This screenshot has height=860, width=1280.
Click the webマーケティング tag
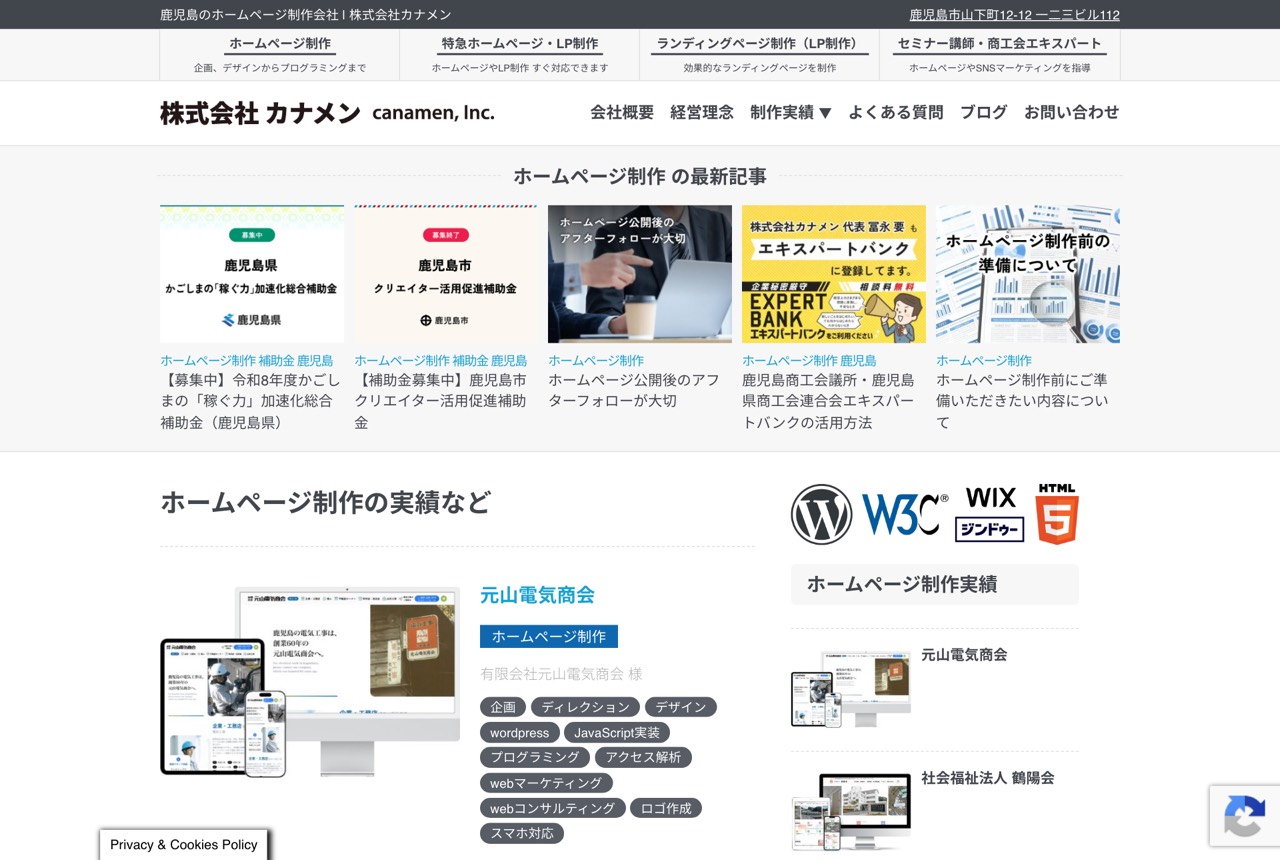pos(546,783)
